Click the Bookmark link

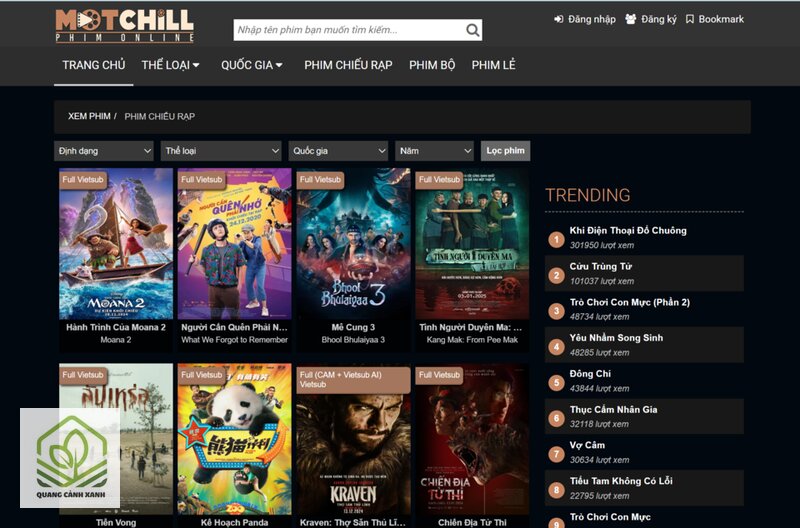coord(721,19)
